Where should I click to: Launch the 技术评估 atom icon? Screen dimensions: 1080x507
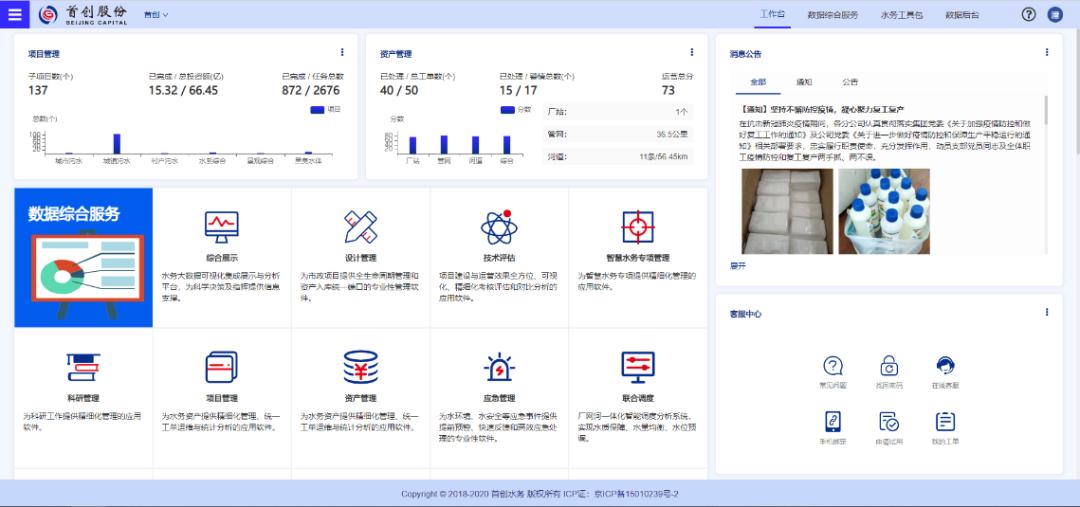tap(498, 226)
